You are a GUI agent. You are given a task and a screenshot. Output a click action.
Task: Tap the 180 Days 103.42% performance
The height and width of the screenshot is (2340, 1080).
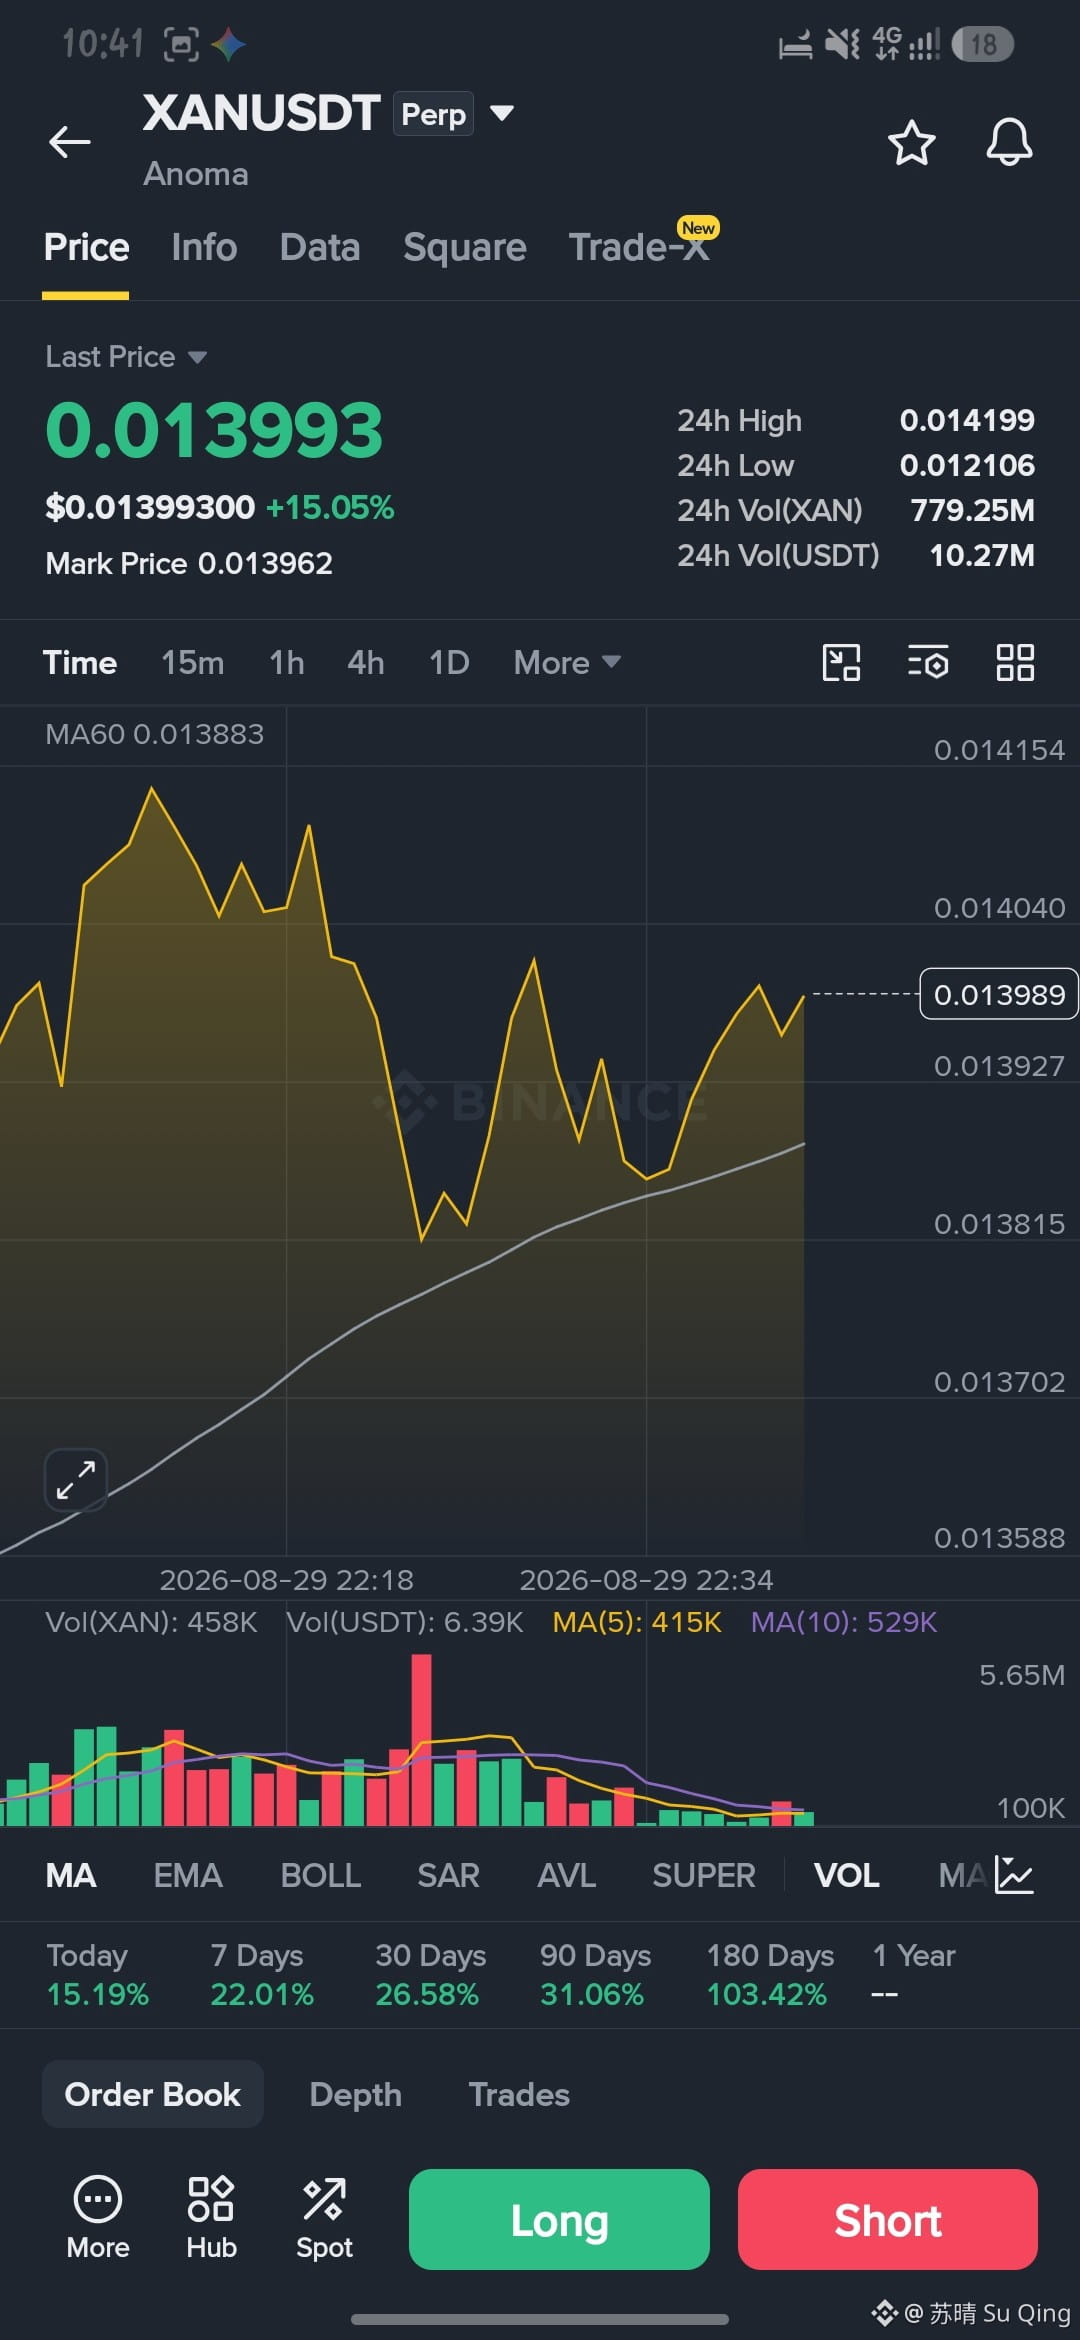click(770, 1974)
